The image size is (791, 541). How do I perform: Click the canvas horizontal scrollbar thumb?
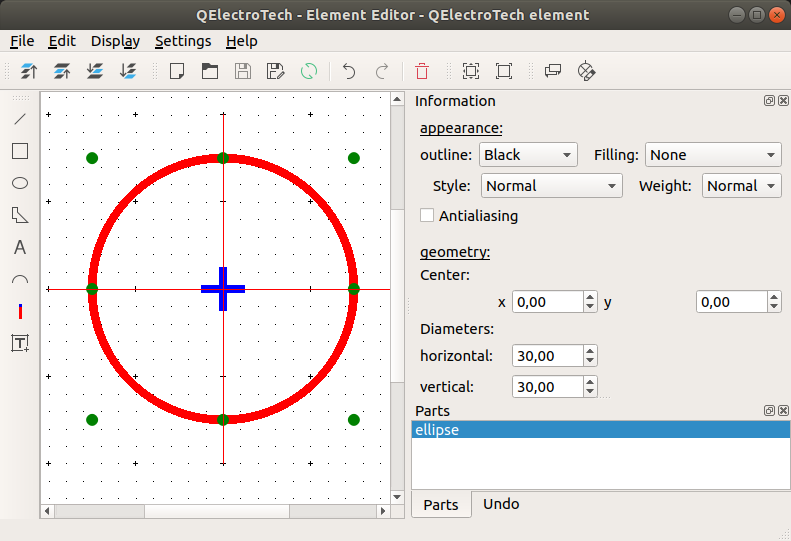point(217,511)
